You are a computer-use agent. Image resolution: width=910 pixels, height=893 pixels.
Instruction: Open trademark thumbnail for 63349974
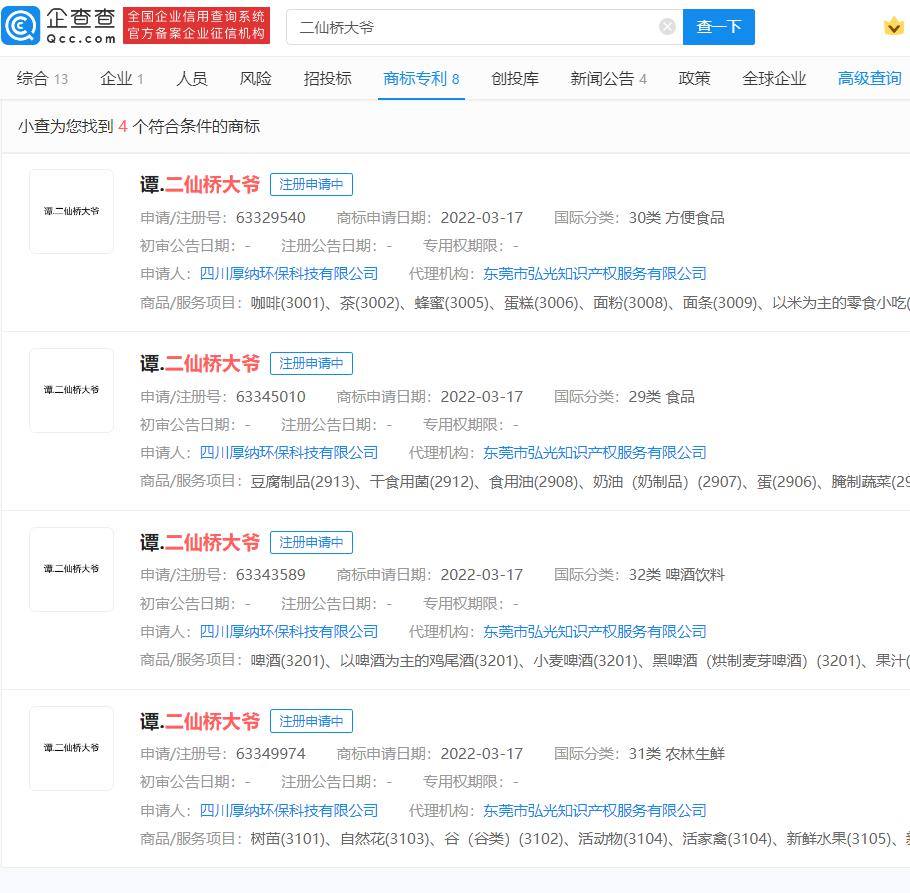(71, 748)
